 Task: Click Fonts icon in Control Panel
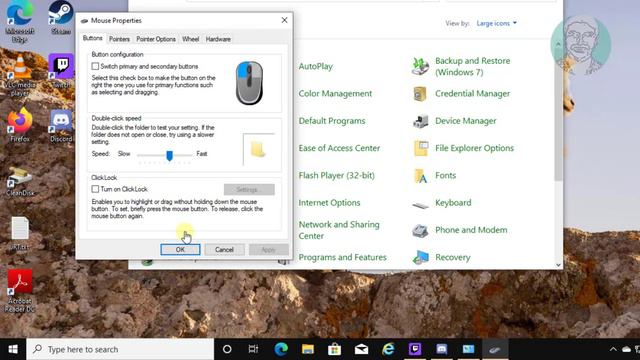point(420,176)
